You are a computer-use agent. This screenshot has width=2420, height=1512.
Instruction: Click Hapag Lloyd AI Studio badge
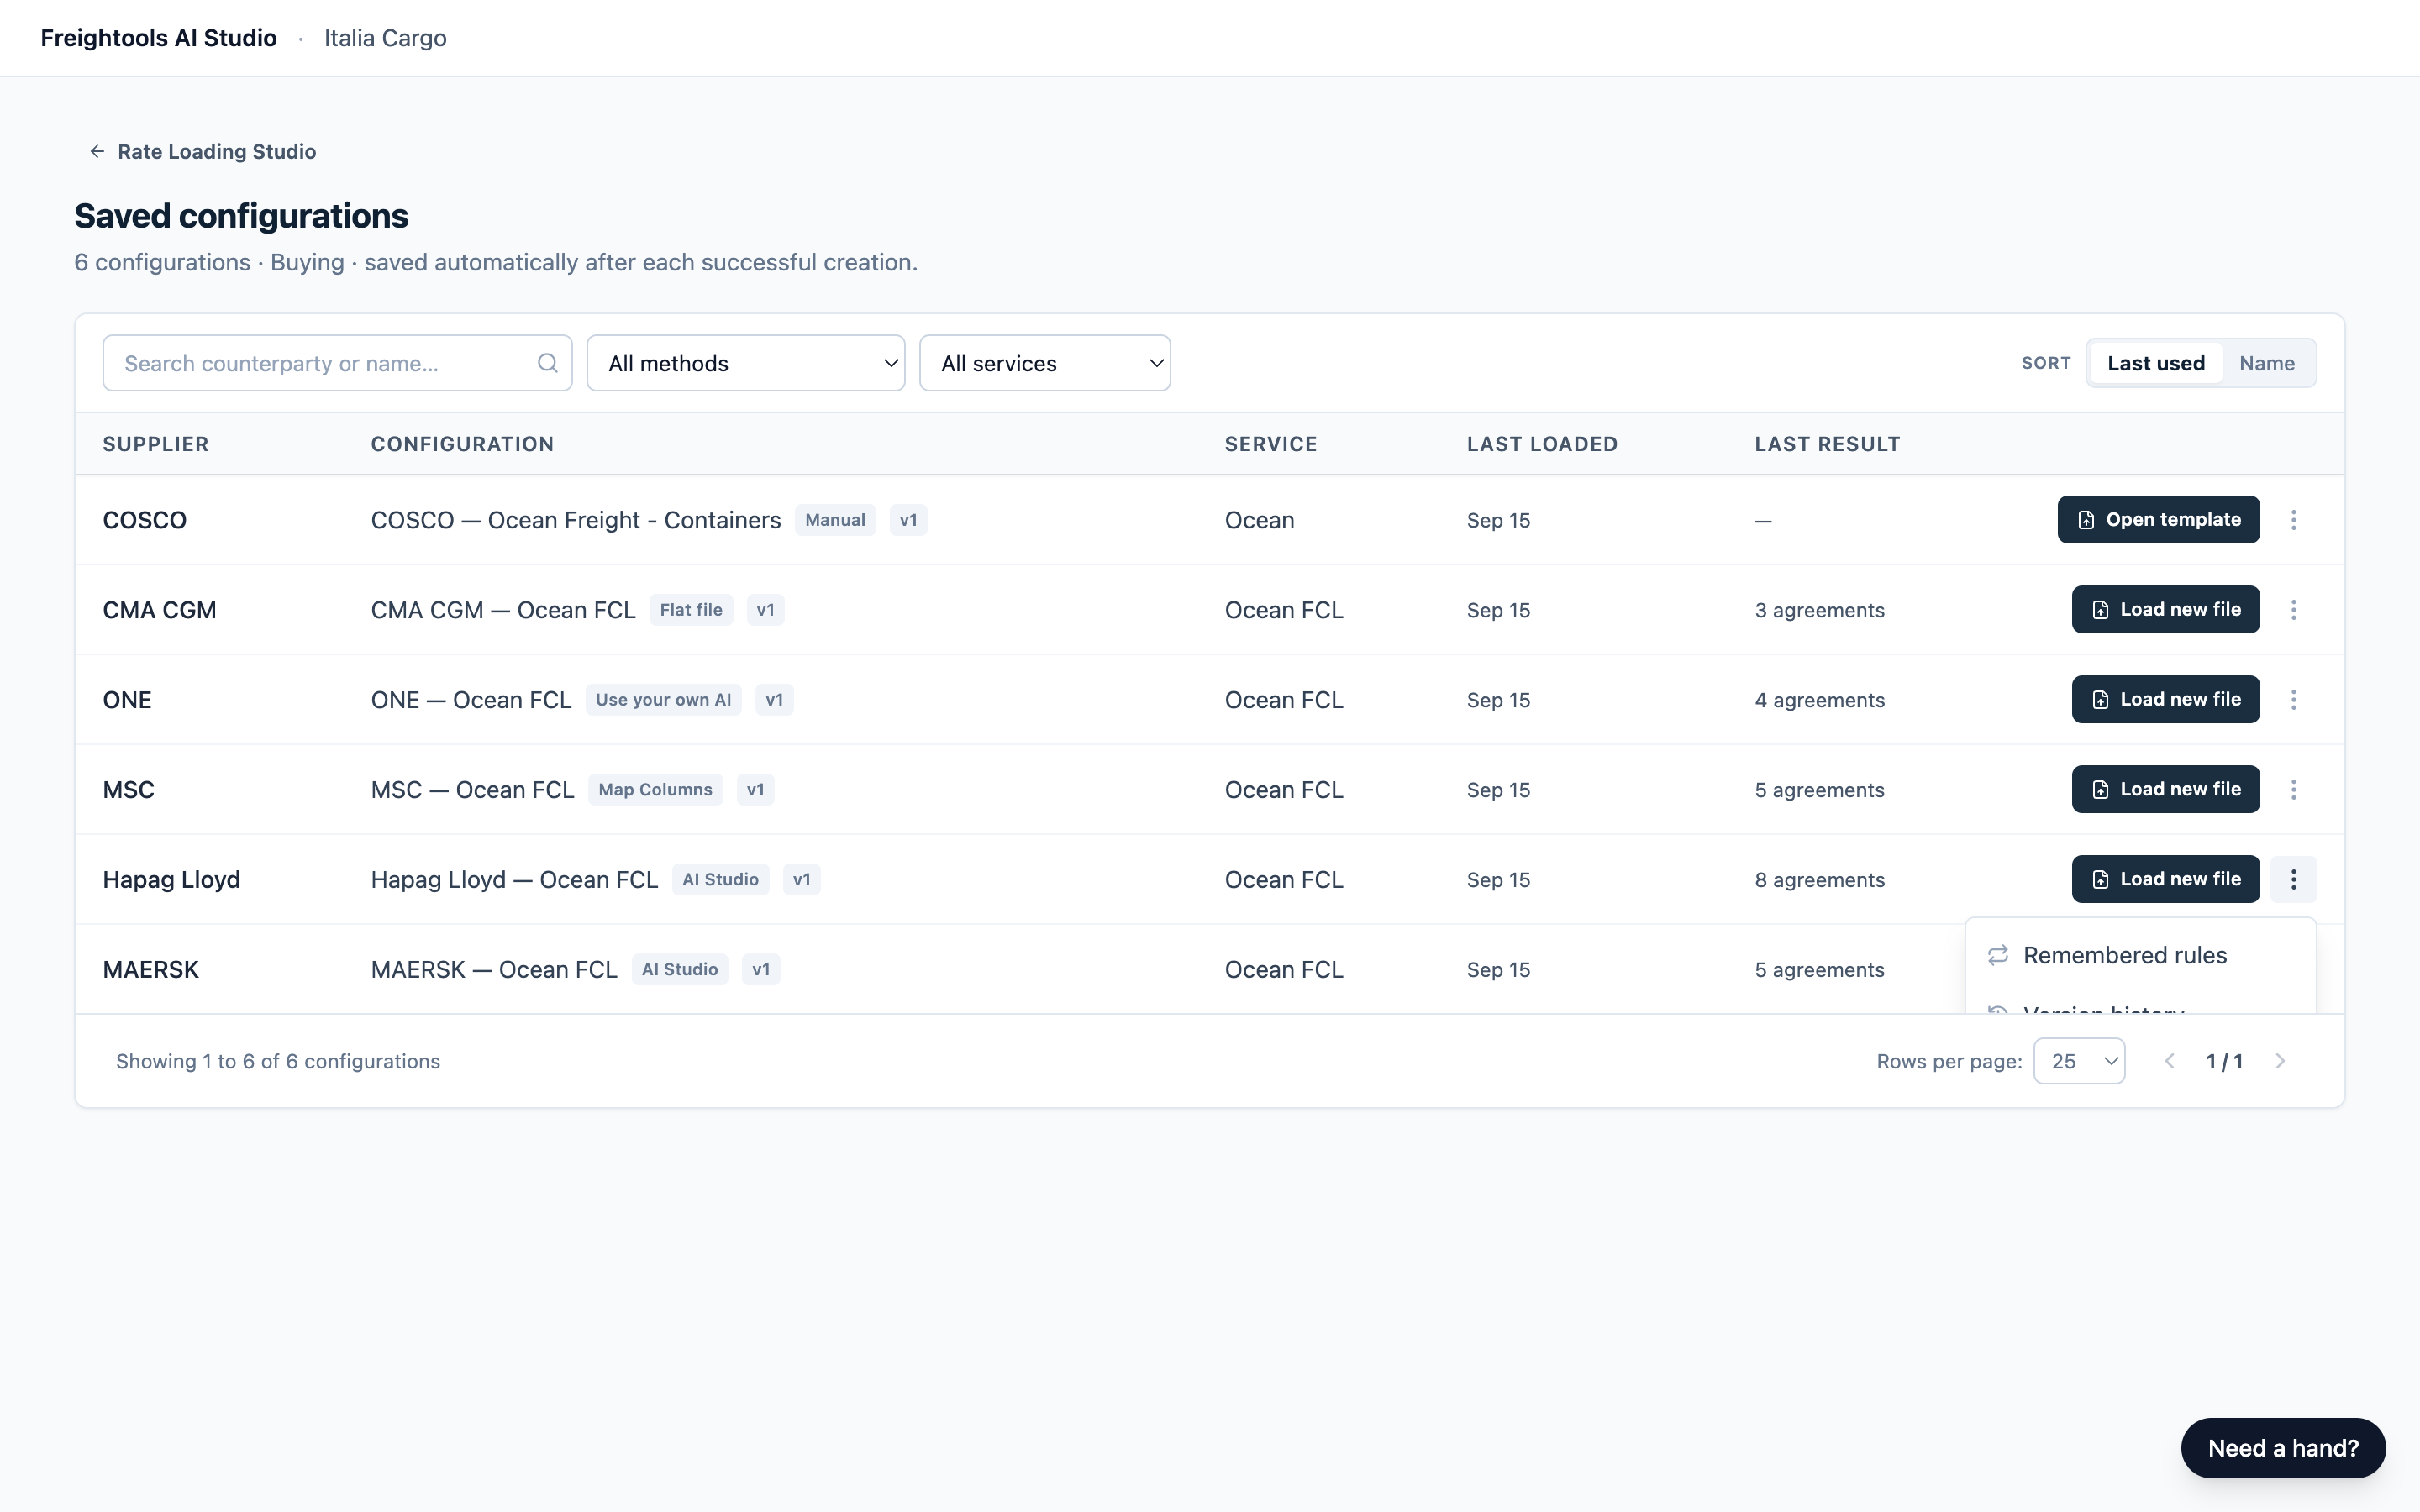pyautogui.click(x=720, y=880)
